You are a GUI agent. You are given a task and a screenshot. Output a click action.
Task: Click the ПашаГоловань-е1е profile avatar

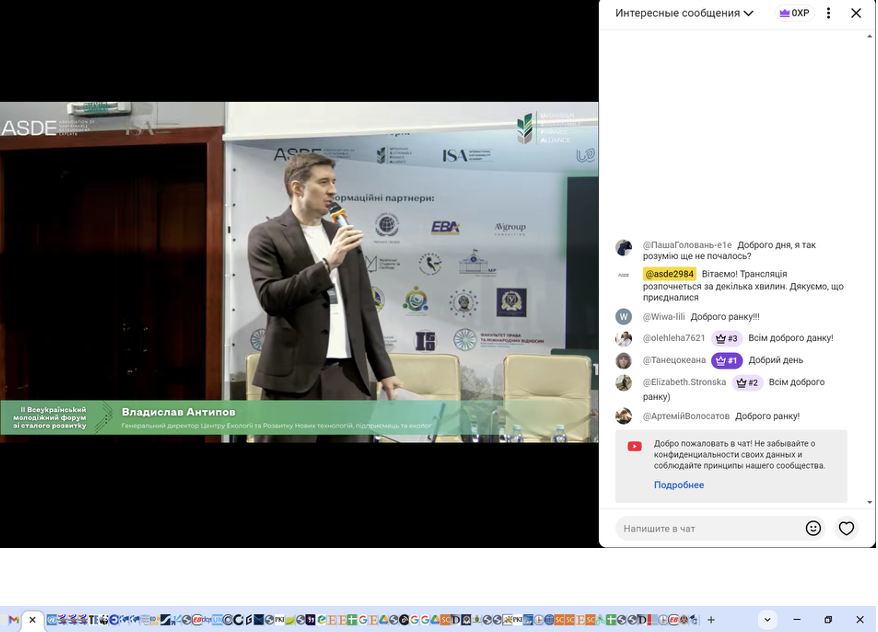(x=624, y=248)
